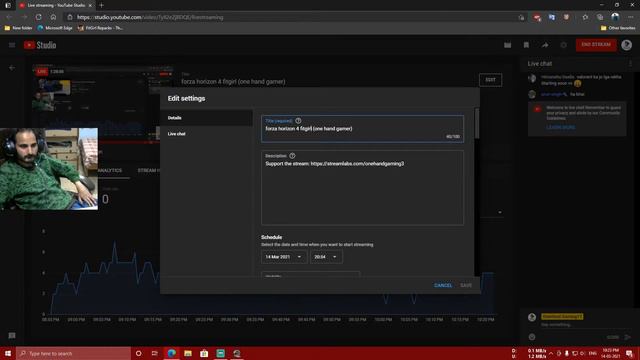Screen dimensions: 640x360
Task: Click the browser home button
Action: click(53, 17)
